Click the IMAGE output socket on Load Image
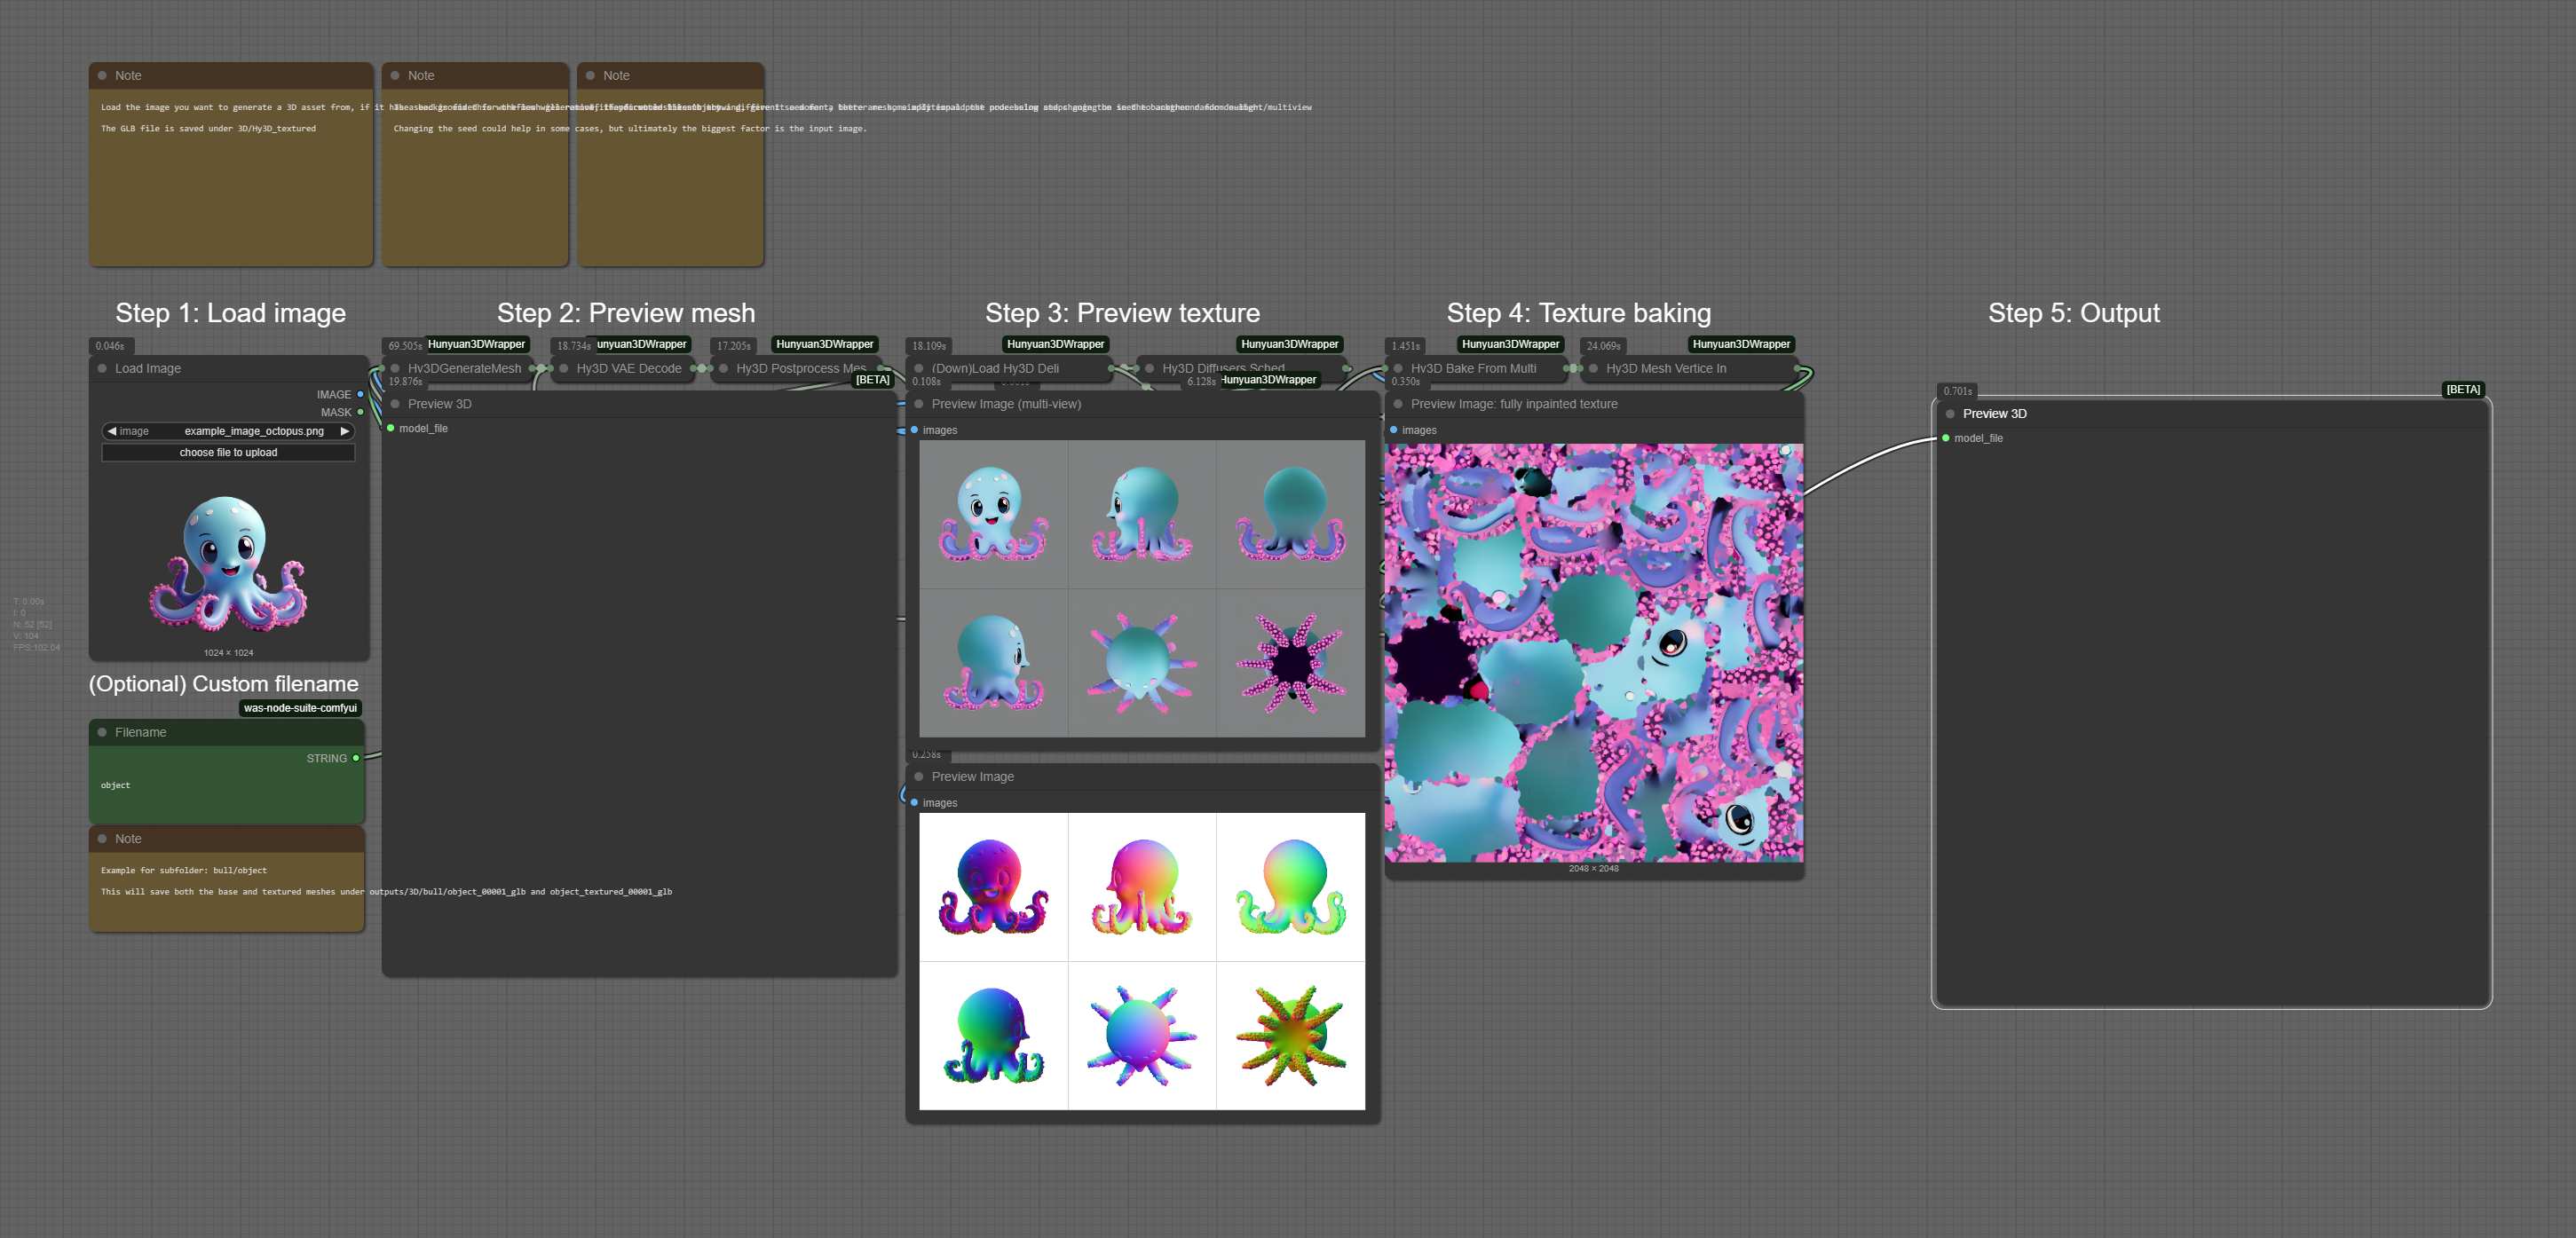The width and height of the screenshot is (2576, 1238). click(361, 394)
